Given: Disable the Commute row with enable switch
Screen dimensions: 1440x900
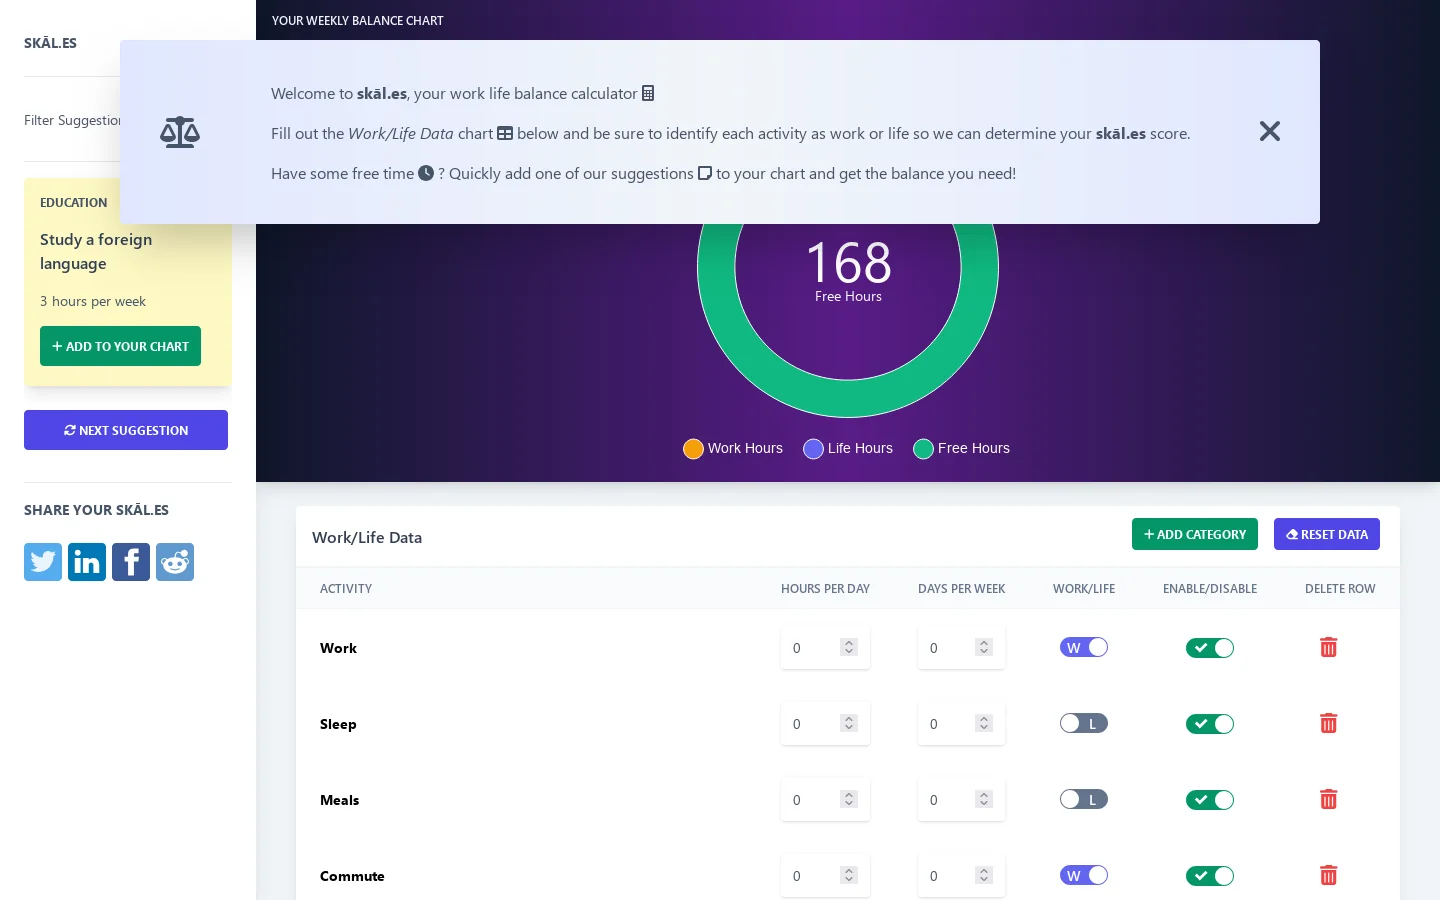Looking at the screenshot, I should 1210,876.
